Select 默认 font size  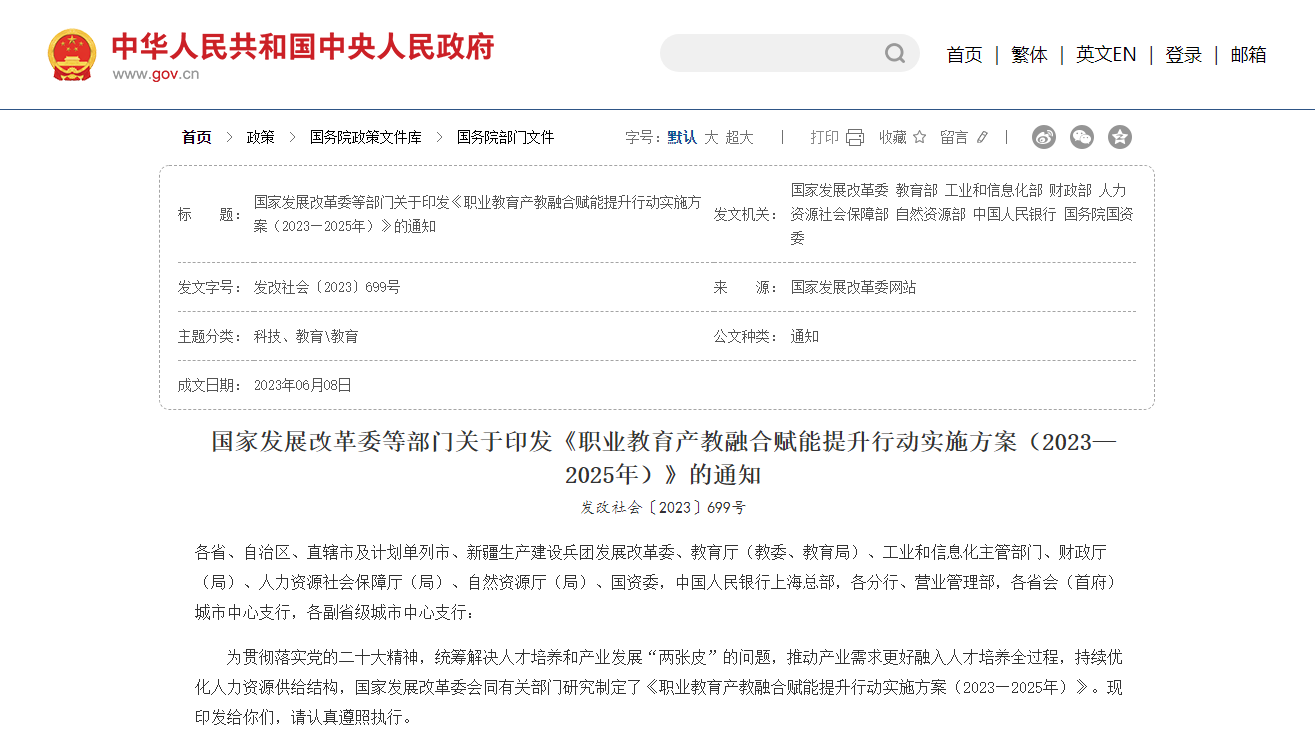coord(683,137)
